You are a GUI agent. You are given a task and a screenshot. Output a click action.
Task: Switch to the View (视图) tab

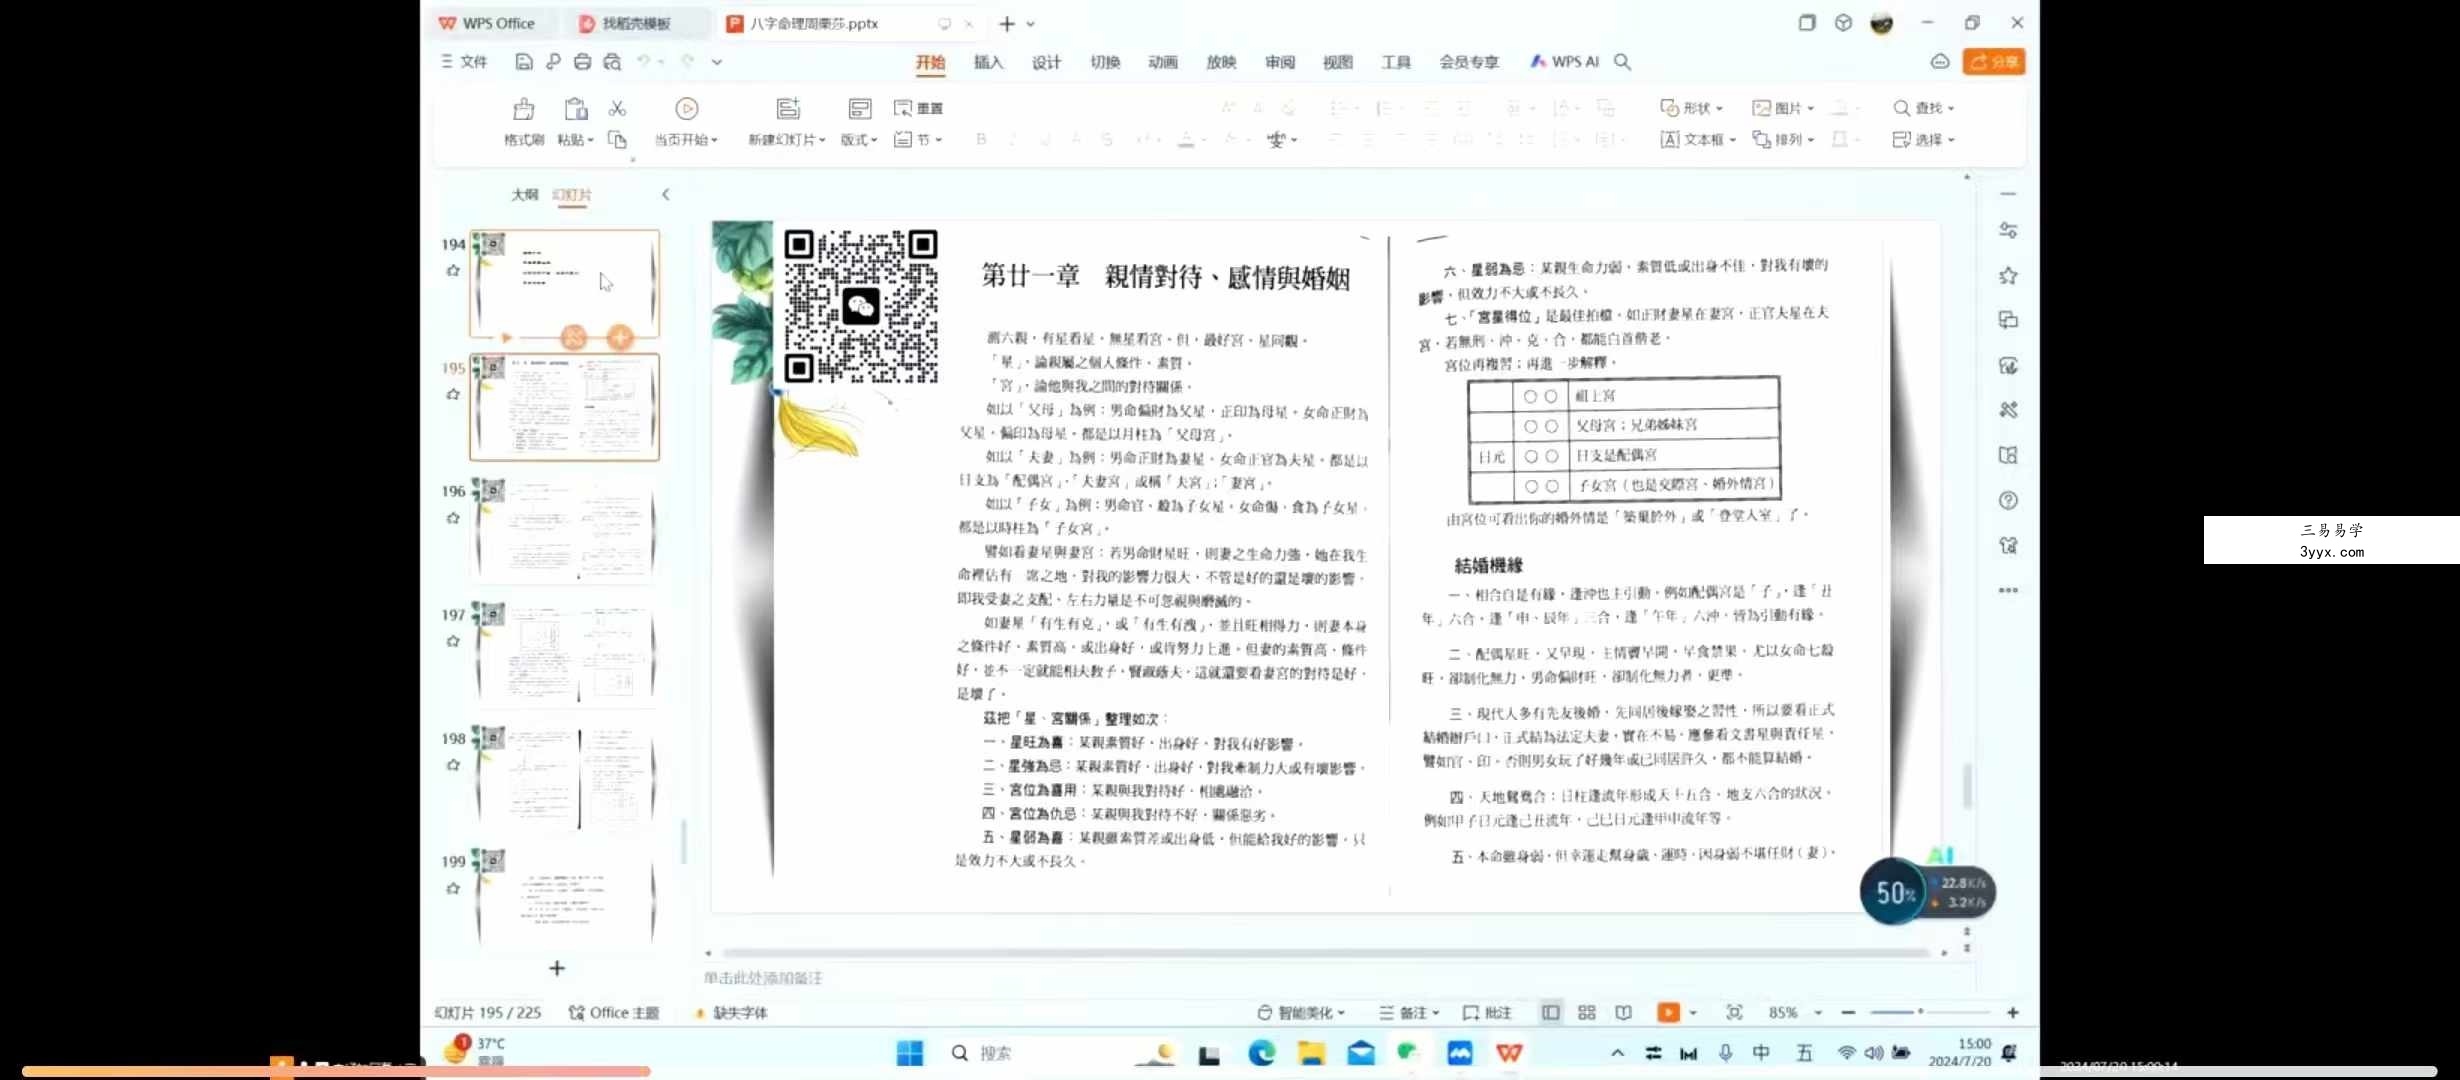tap(1338, 62)
